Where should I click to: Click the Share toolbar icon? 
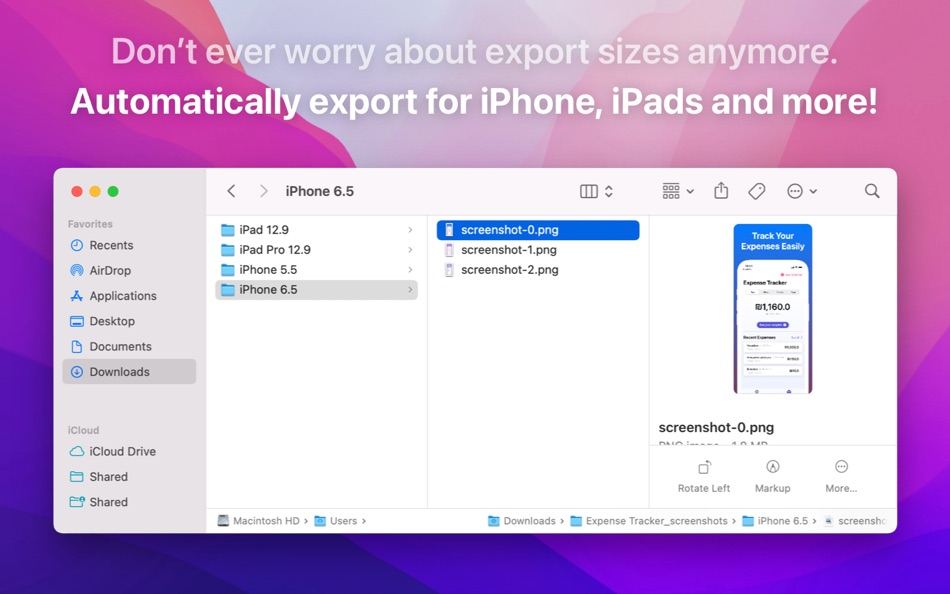721,191
